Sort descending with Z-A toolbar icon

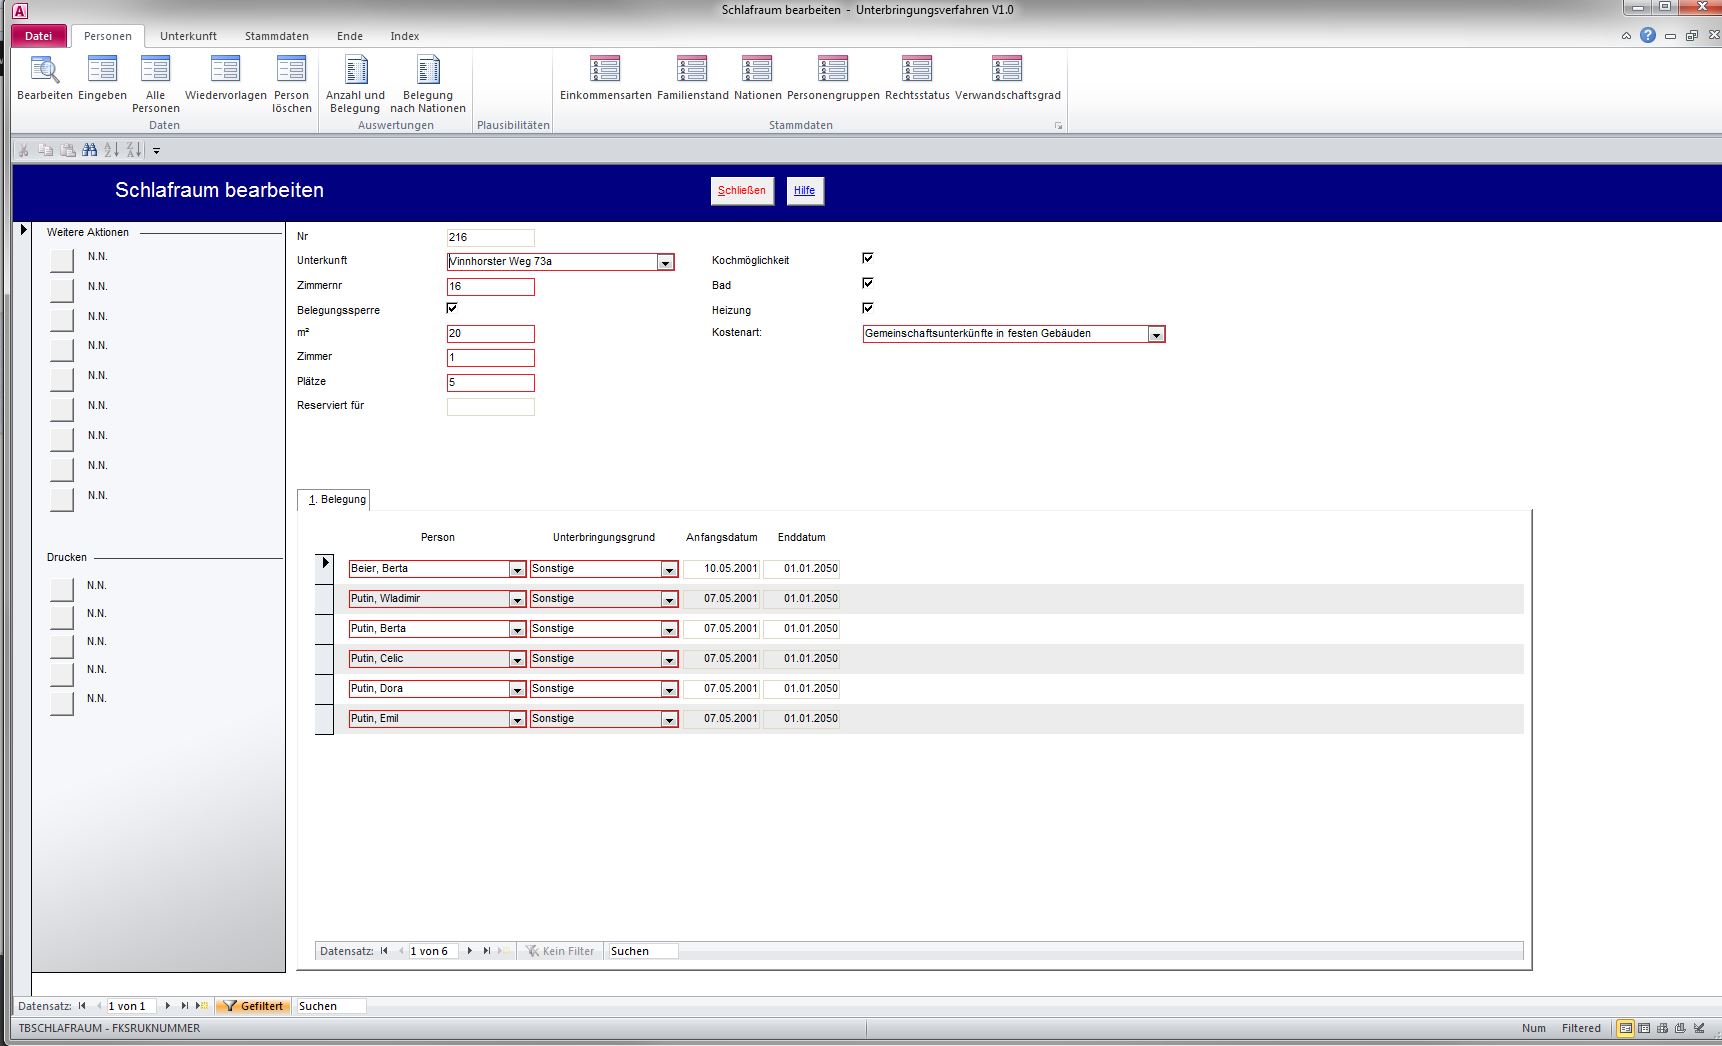(134, 150)
